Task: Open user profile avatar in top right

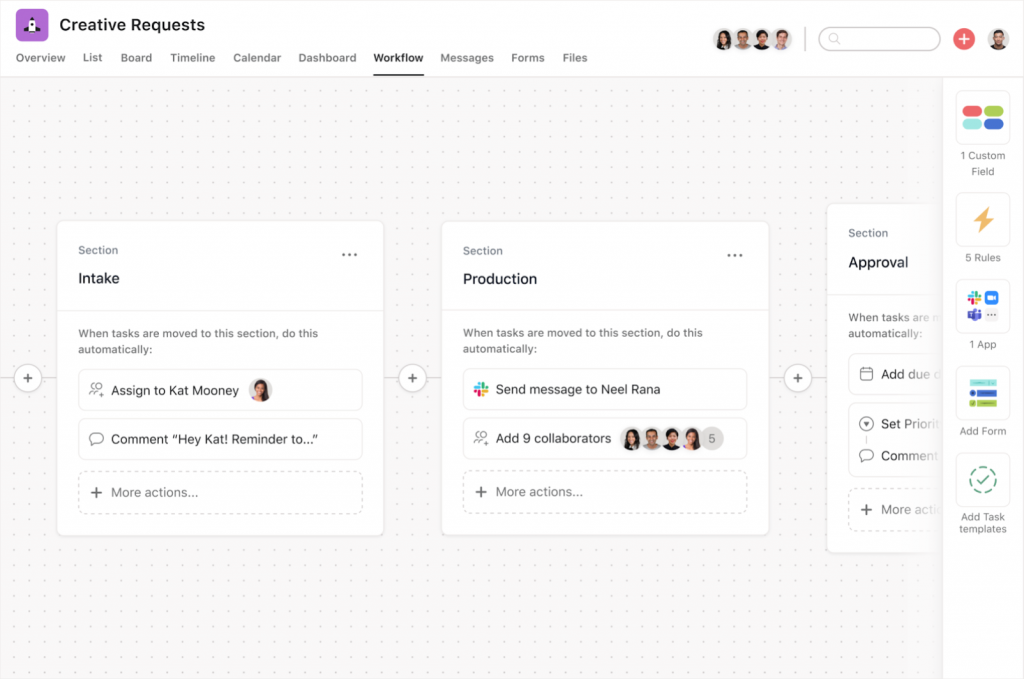Action: [x=998, y=39]
